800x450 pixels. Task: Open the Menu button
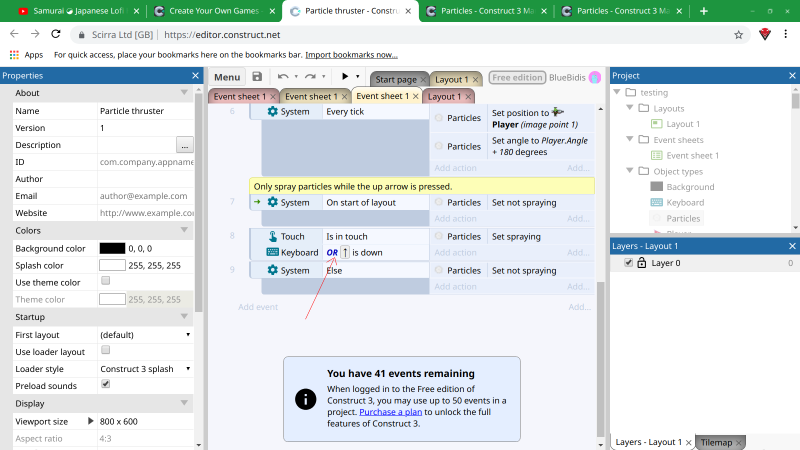[x=227, y=77]
